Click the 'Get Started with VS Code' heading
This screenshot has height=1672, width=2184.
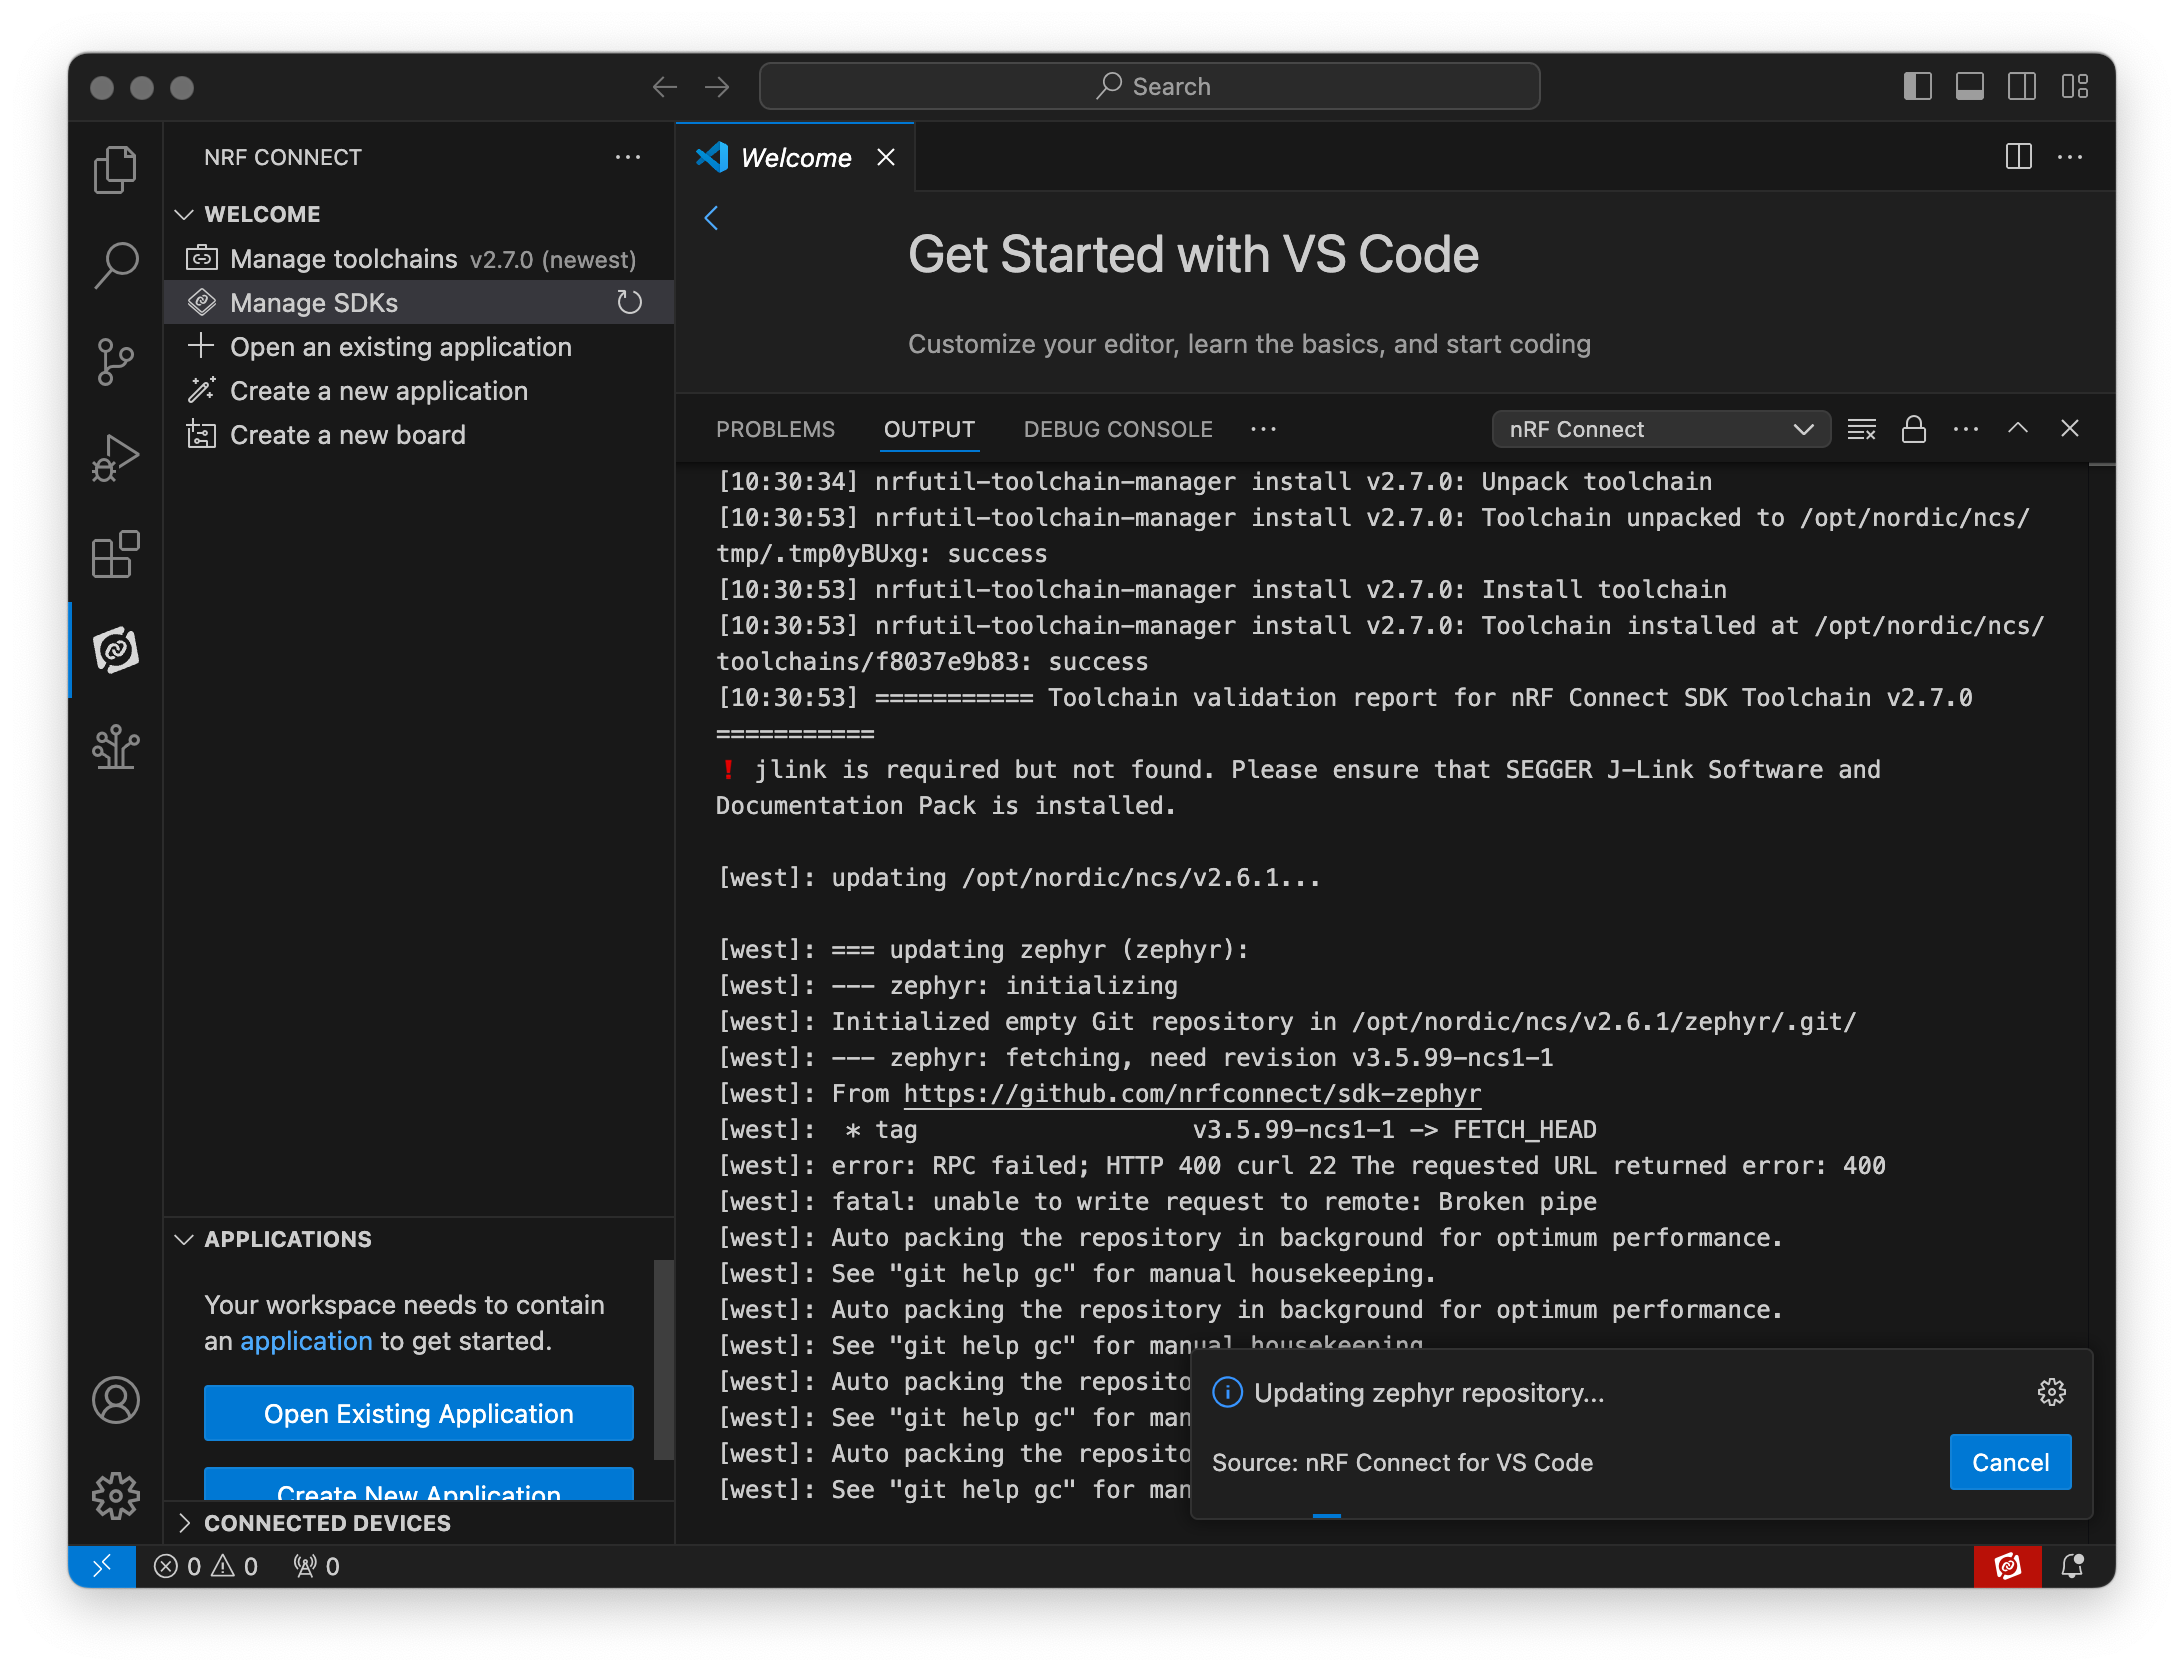pyautogui.click(x=1193, y=254)
